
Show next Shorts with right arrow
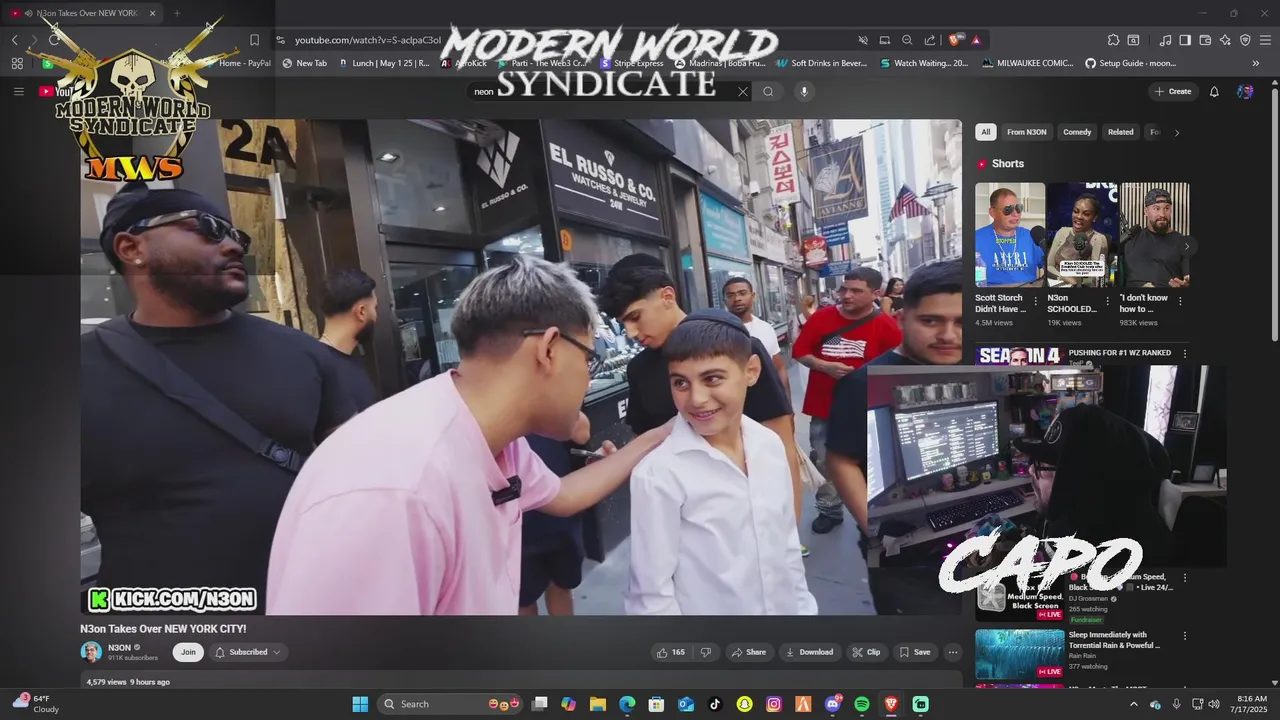pyautogui.click(x=1187, y=246)
